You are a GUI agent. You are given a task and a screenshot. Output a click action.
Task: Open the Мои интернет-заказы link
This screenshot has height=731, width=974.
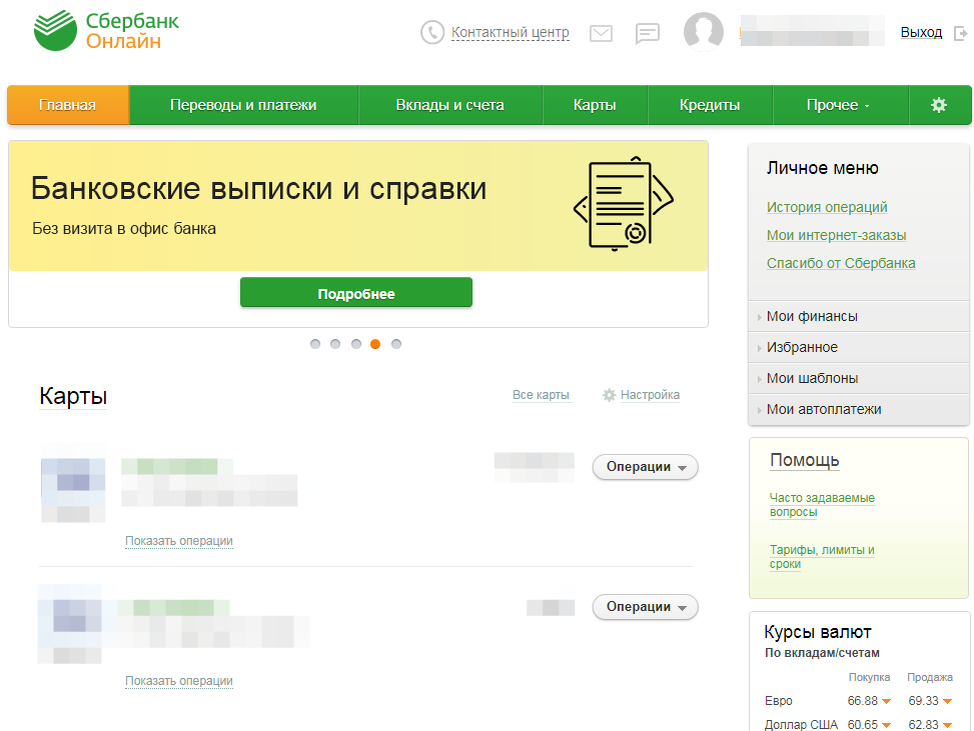coord(836,235)
